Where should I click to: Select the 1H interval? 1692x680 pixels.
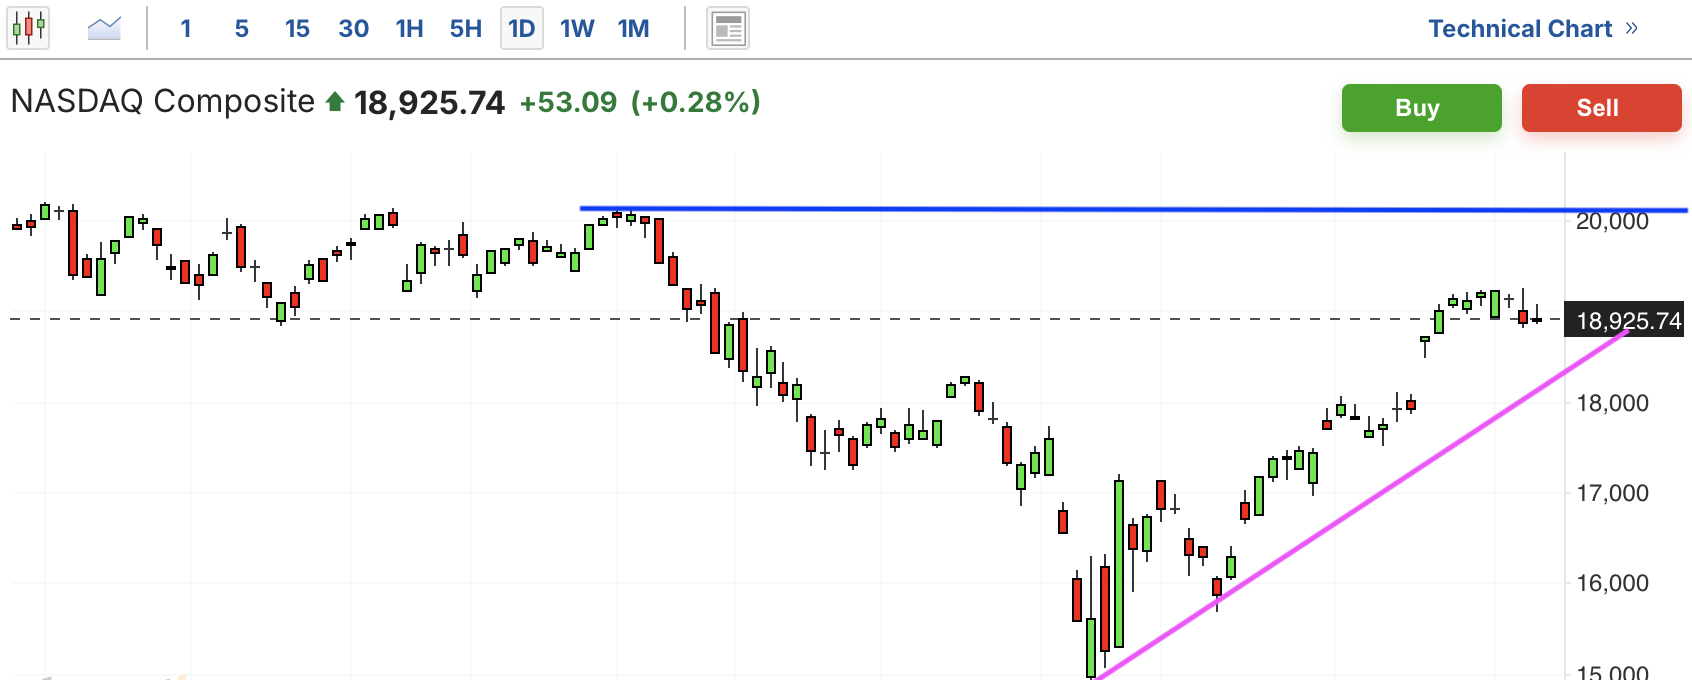[409, 28]
